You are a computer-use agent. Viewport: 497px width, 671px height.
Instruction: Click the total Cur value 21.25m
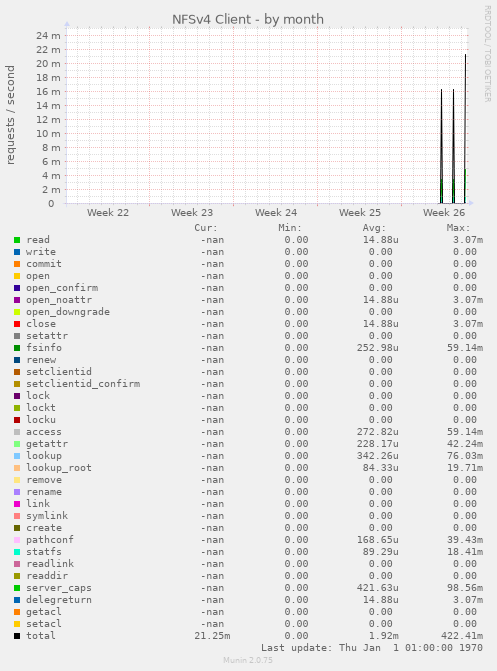click(212, 636)
